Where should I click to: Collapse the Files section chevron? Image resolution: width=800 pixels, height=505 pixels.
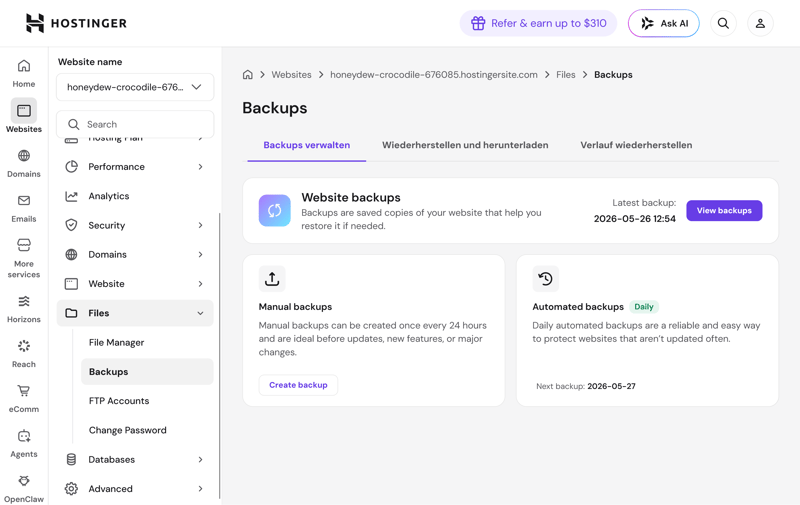click(x=201, y=313)
